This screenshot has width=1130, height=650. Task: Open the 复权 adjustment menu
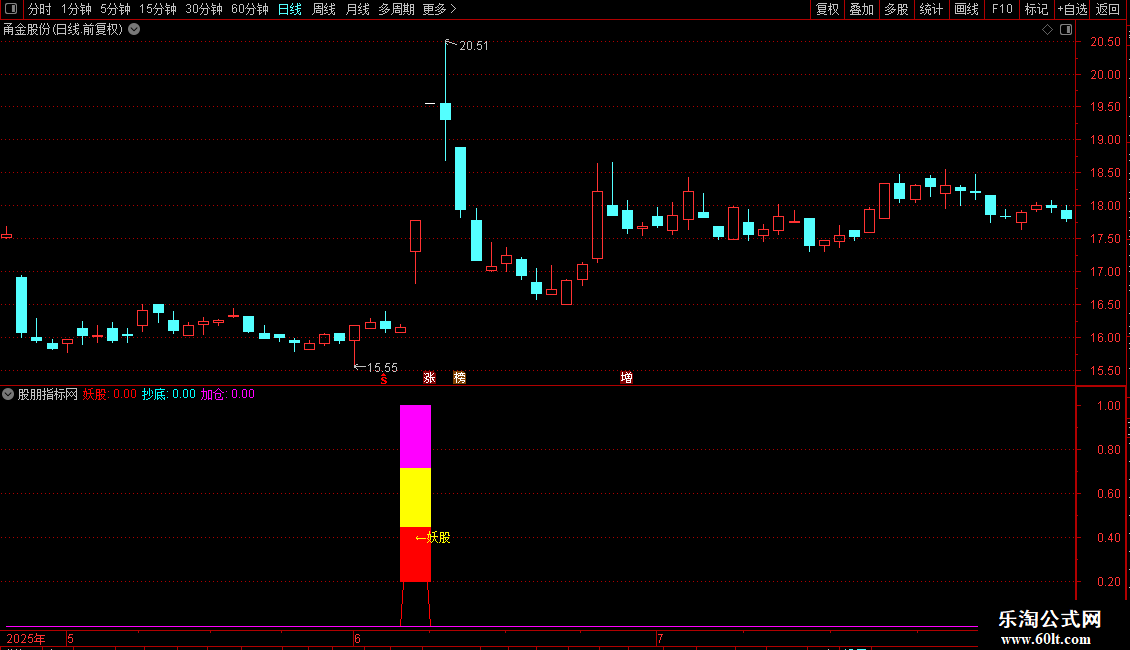(x=827, y=9)
